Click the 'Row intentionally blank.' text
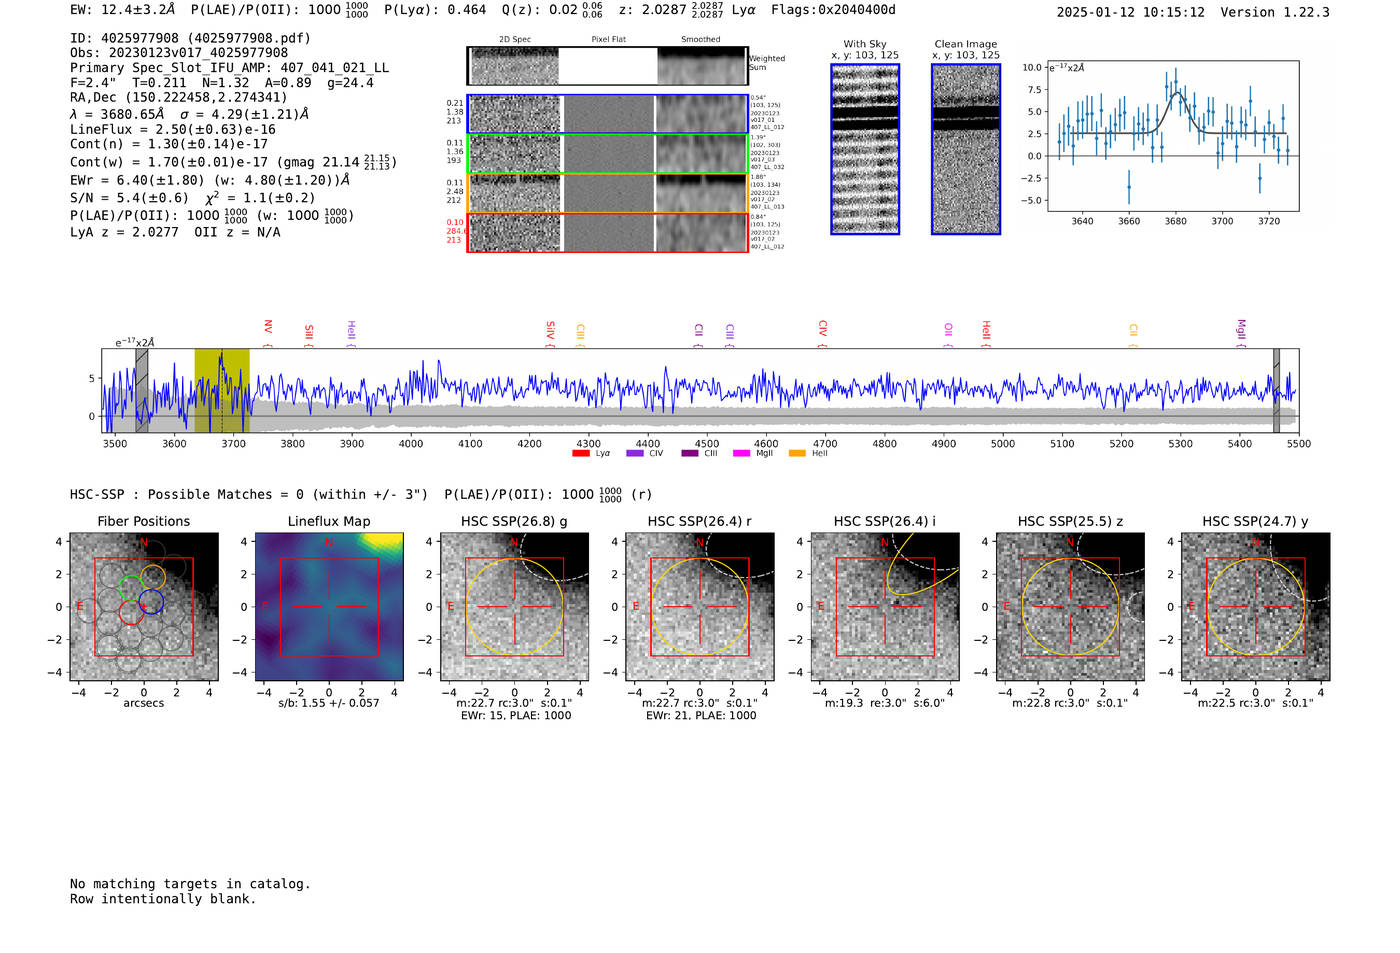 tap(163, 899)
